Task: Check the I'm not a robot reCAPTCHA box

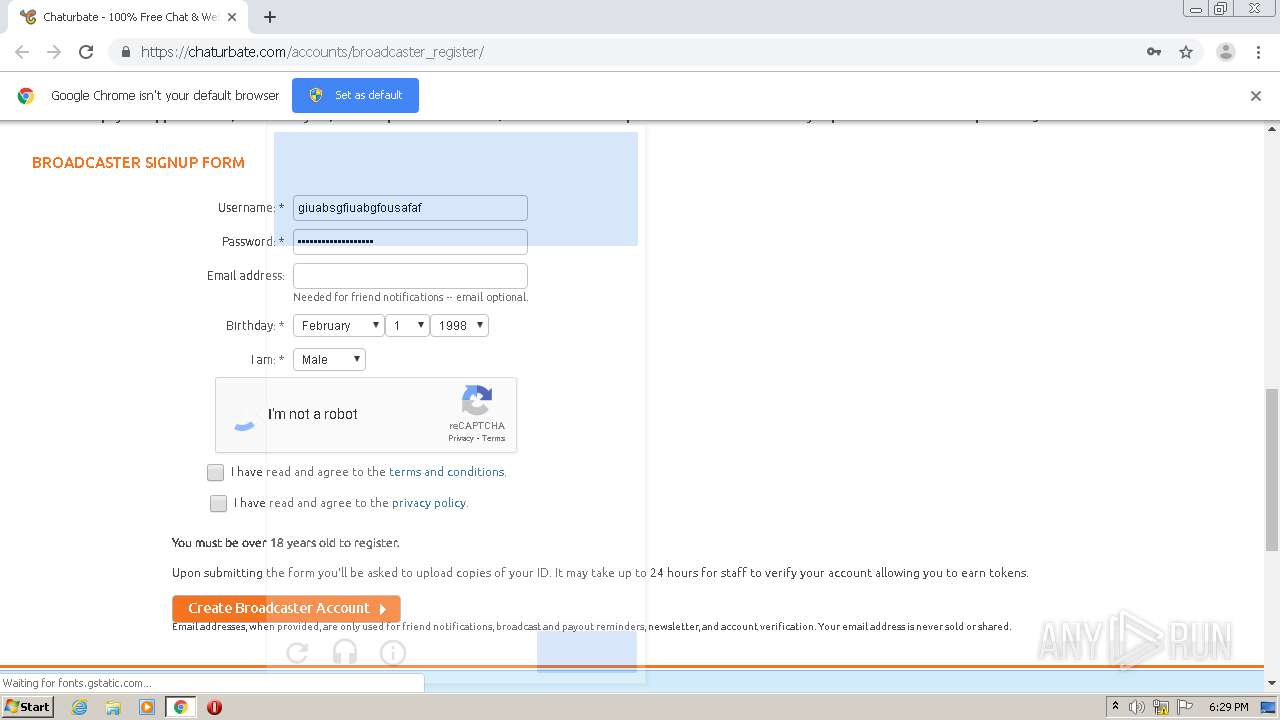Action: [x=245, y=415]
